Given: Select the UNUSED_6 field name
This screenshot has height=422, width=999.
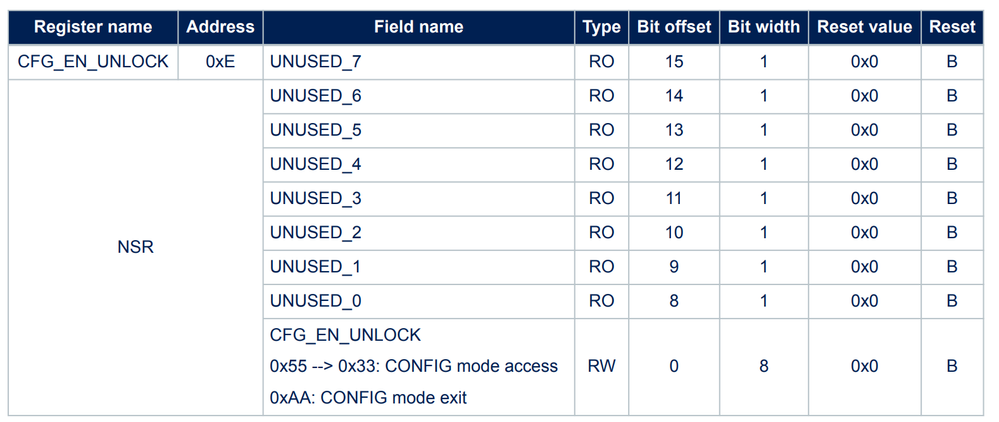Looking at the screenshot, I should coord(316,96).
